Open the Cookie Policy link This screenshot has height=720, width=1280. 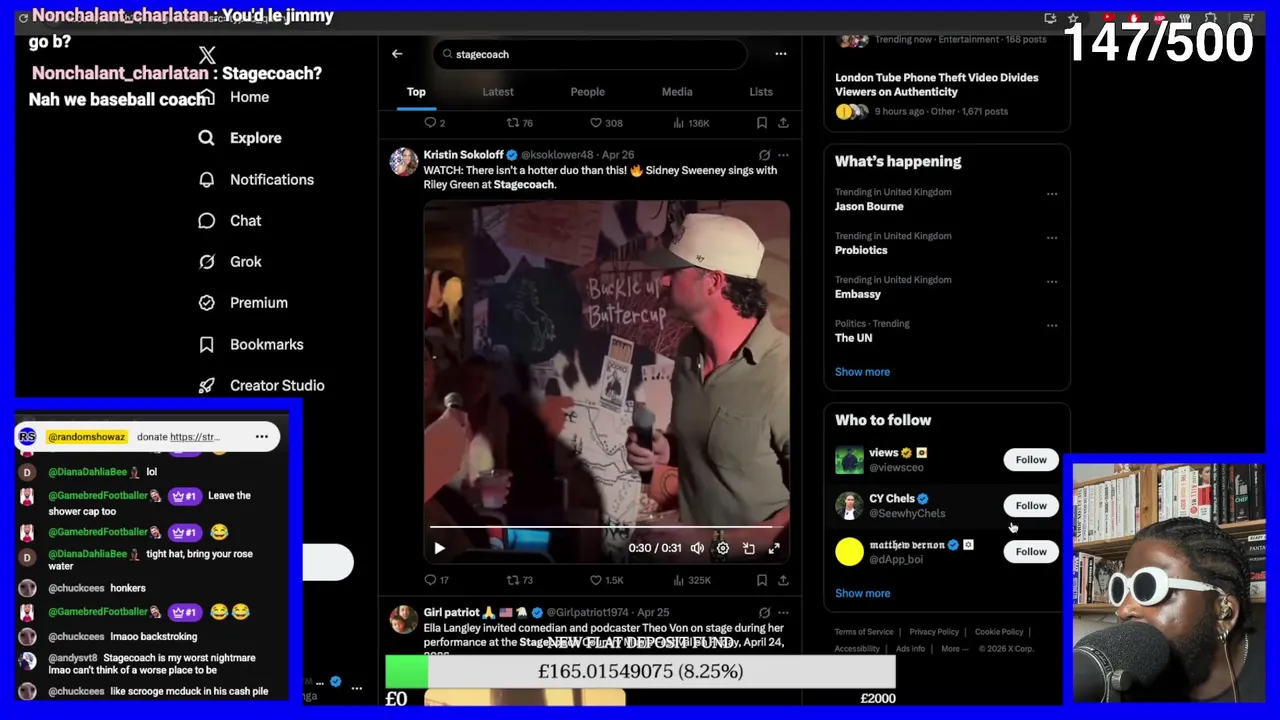click(999, 632)
